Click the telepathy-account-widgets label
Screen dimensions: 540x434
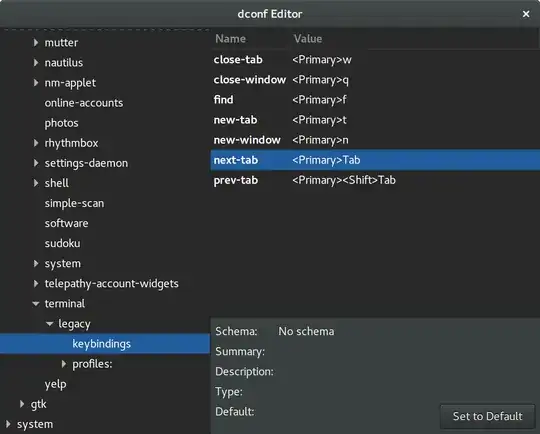click(112, 283)
